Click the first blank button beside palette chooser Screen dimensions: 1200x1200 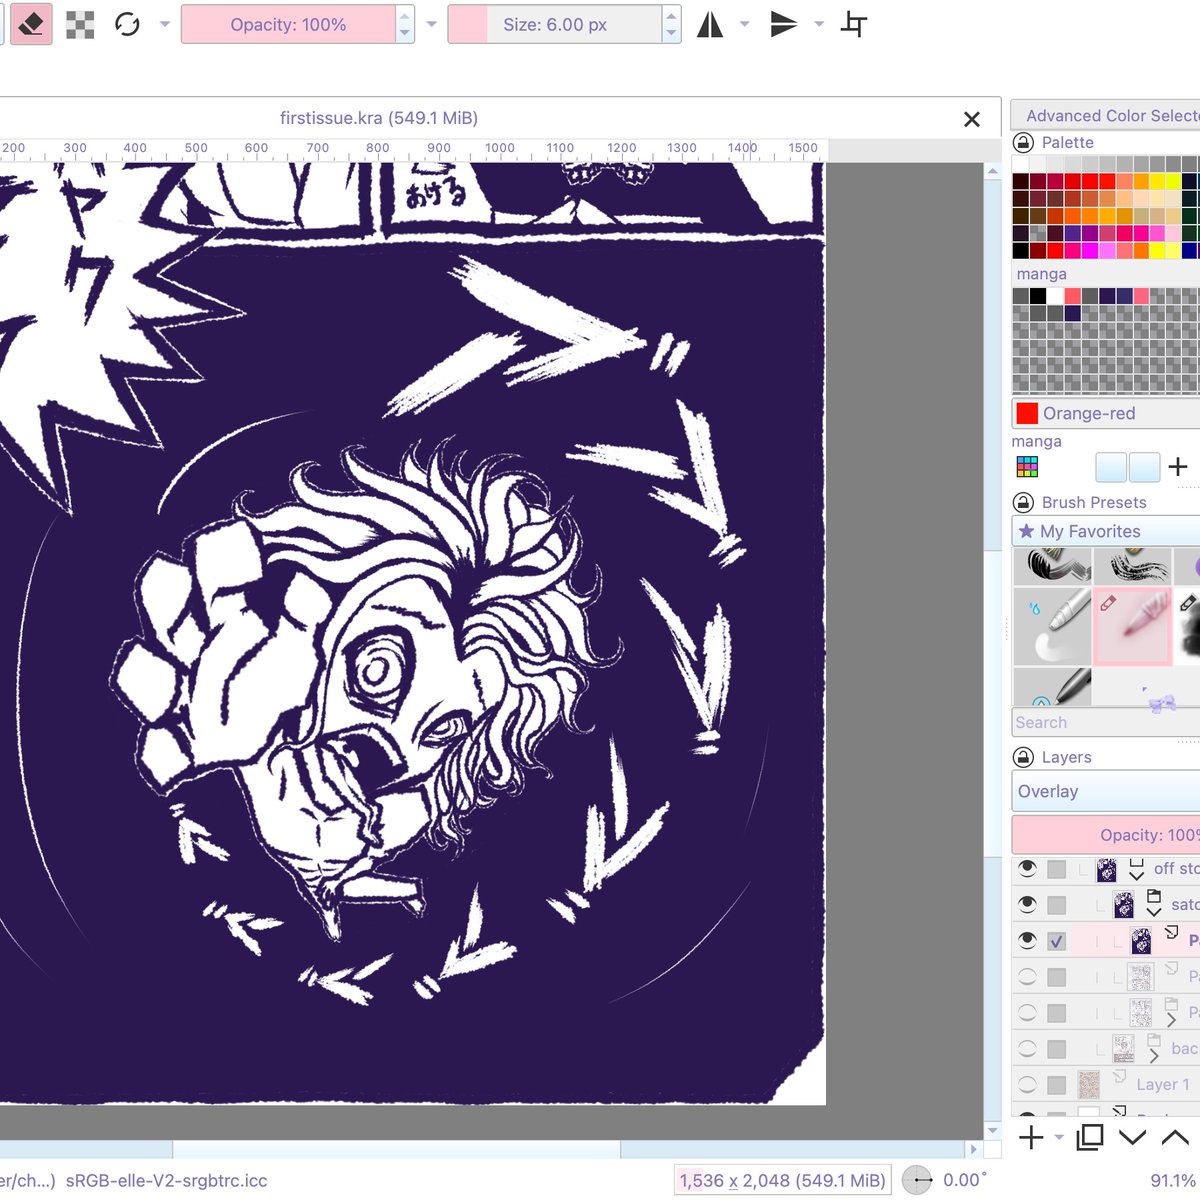pos(1111,467)
